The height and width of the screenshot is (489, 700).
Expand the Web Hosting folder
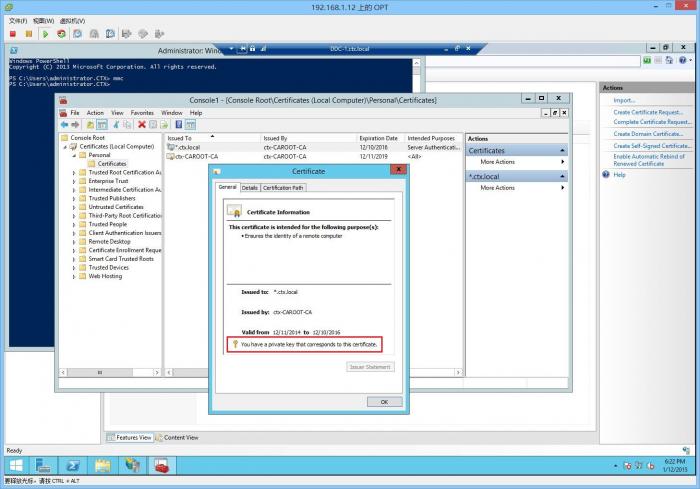[x=74, y=276]
